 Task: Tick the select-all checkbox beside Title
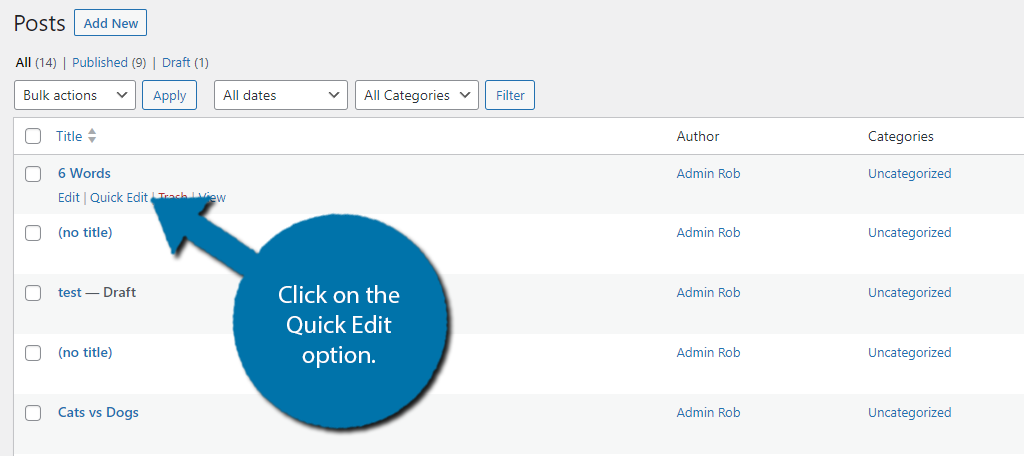point(33,137)
